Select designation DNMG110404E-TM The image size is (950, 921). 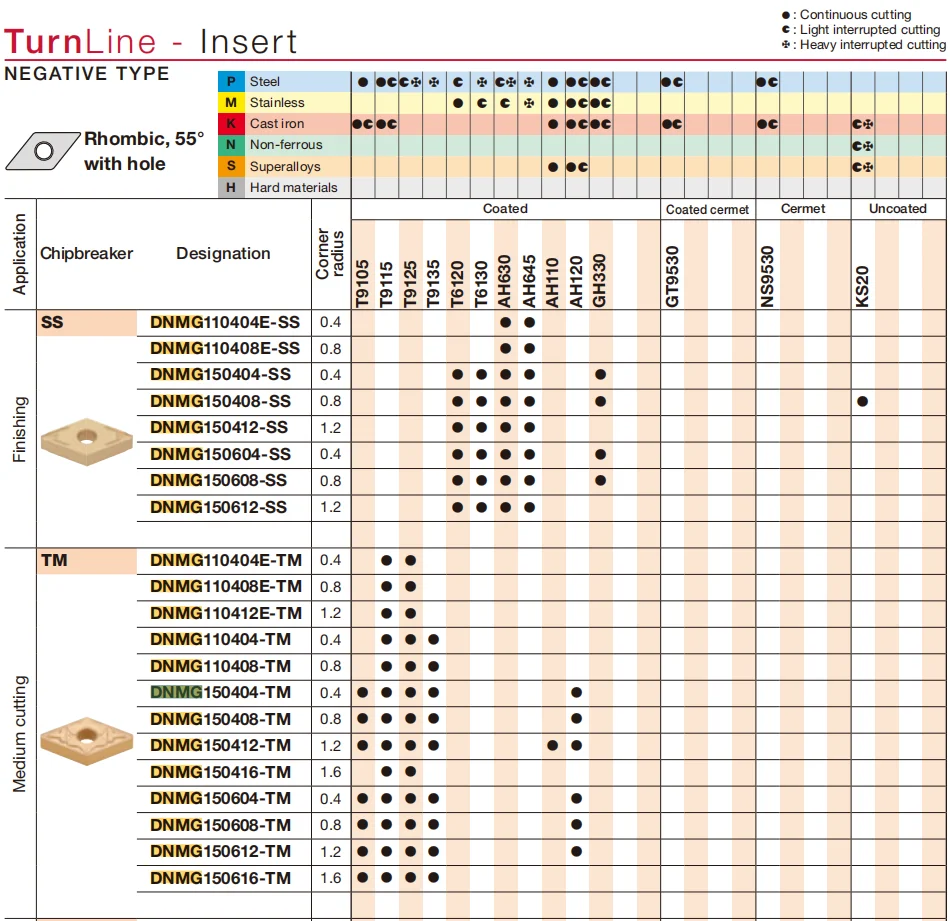[226, 560]
